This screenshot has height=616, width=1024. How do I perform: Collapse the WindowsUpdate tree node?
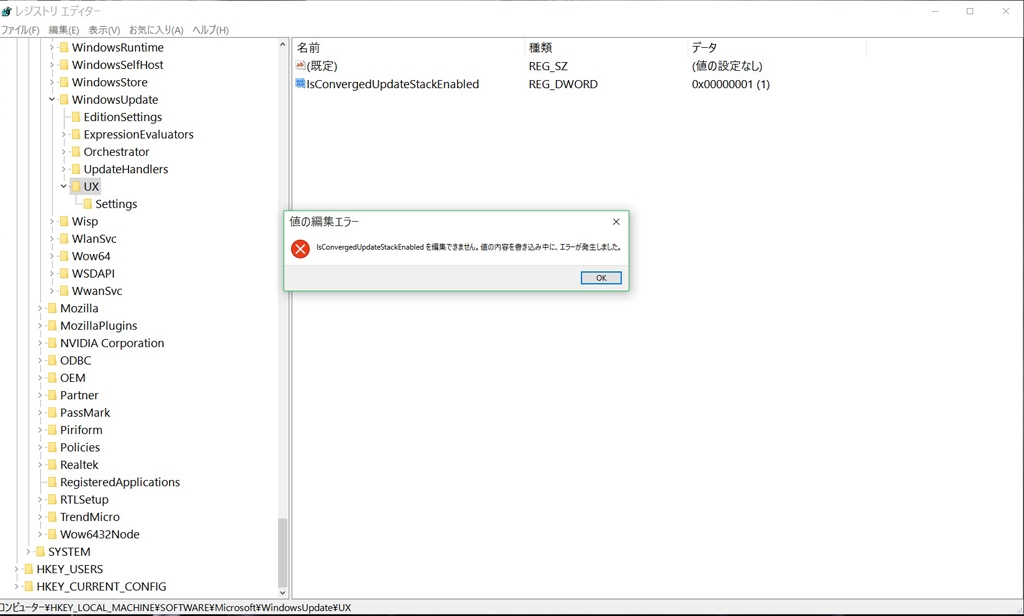tap(52, 99)
